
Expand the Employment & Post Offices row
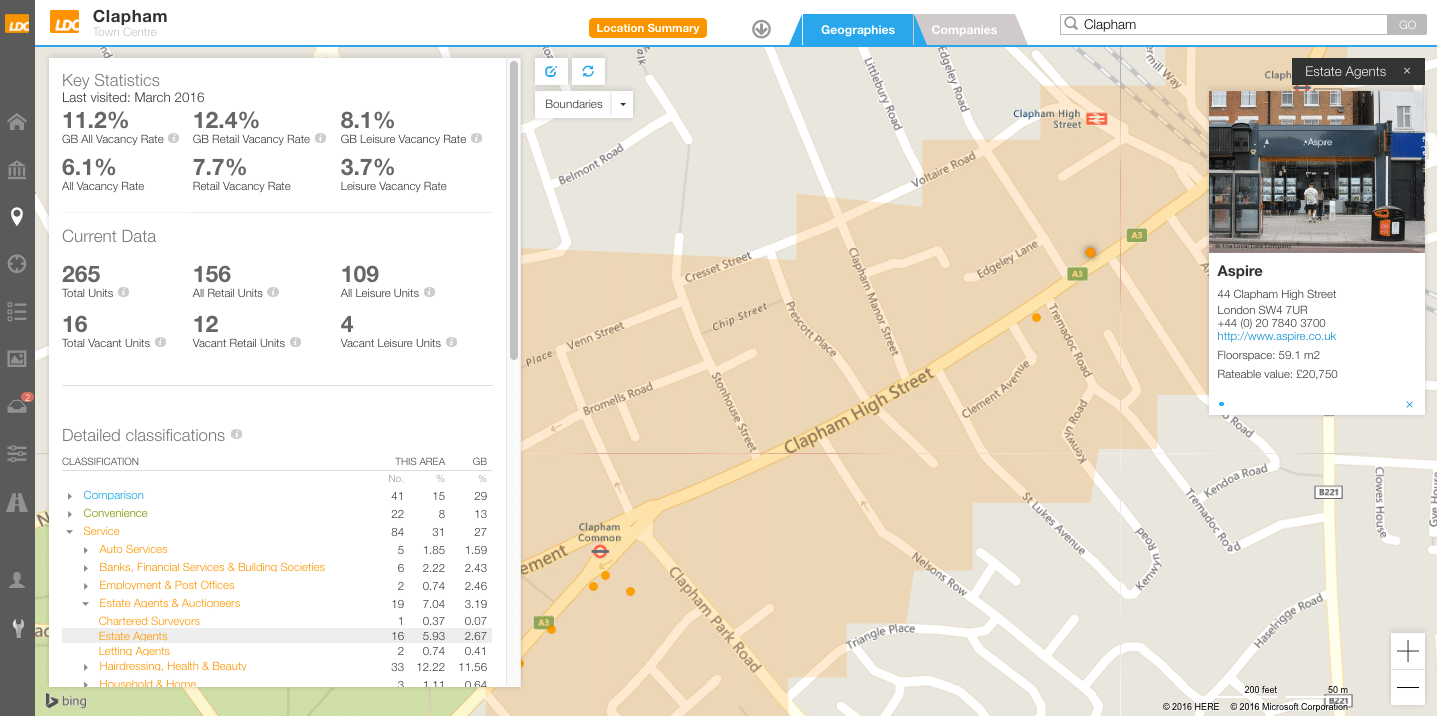[86, 586]
